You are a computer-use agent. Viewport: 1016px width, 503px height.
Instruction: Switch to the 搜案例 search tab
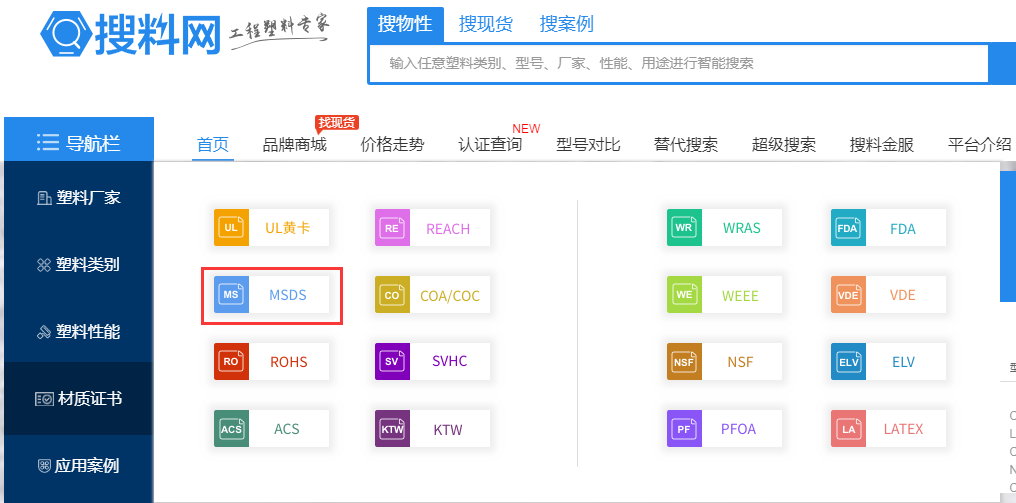click(566, 24)
